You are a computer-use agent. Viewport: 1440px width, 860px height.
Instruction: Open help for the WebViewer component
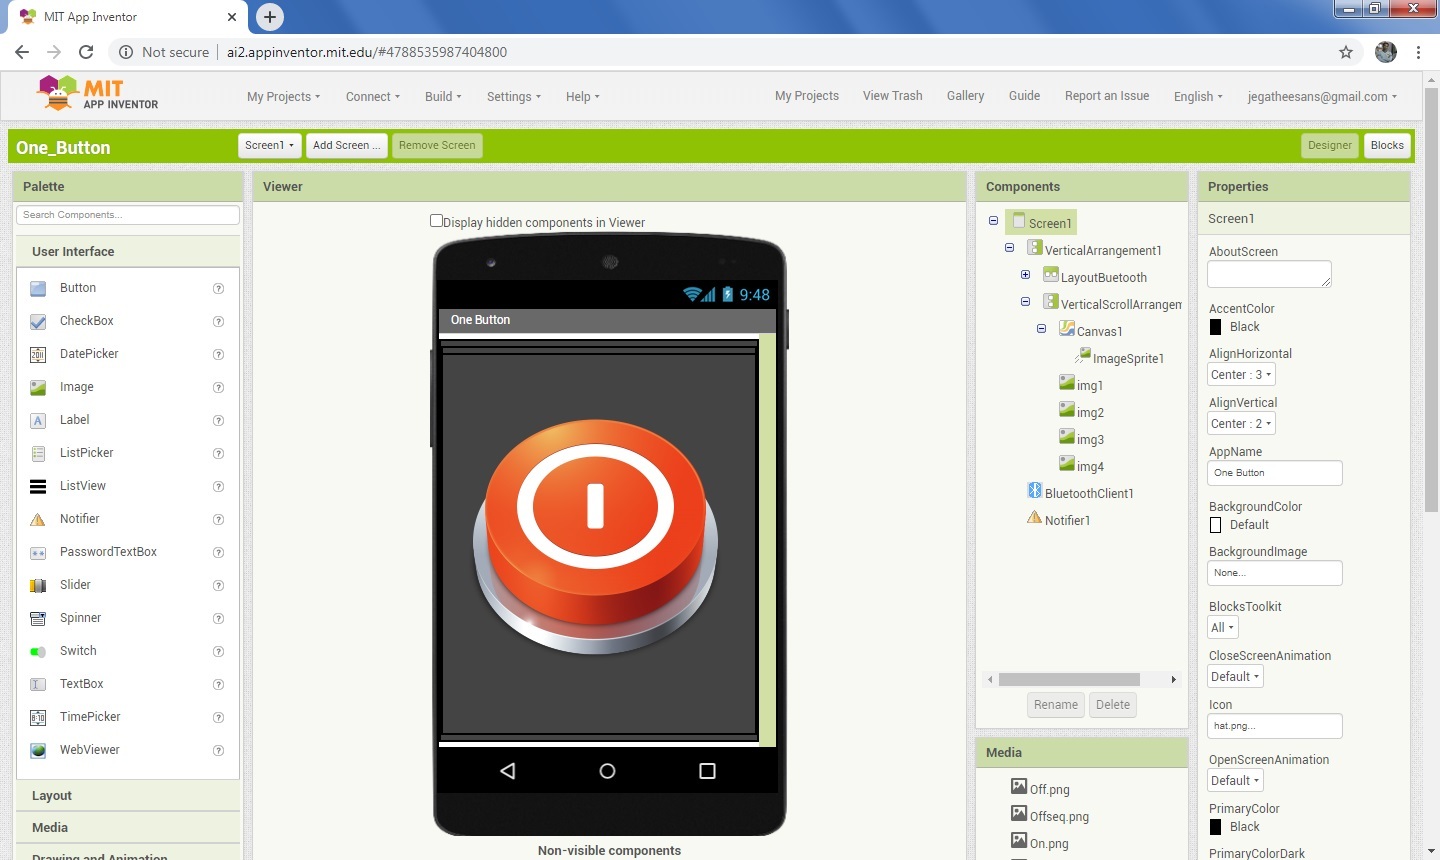pyautogui.click(x=218, y=751)
